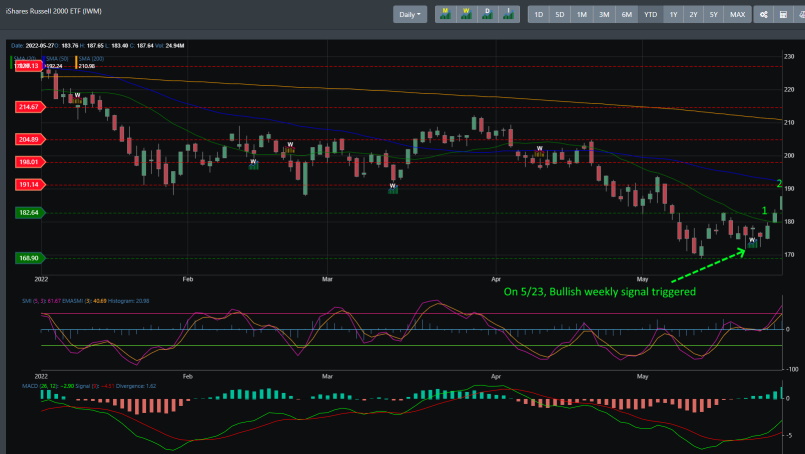
Task: Set chart range to 5Y
Action: tap(714, 14)
